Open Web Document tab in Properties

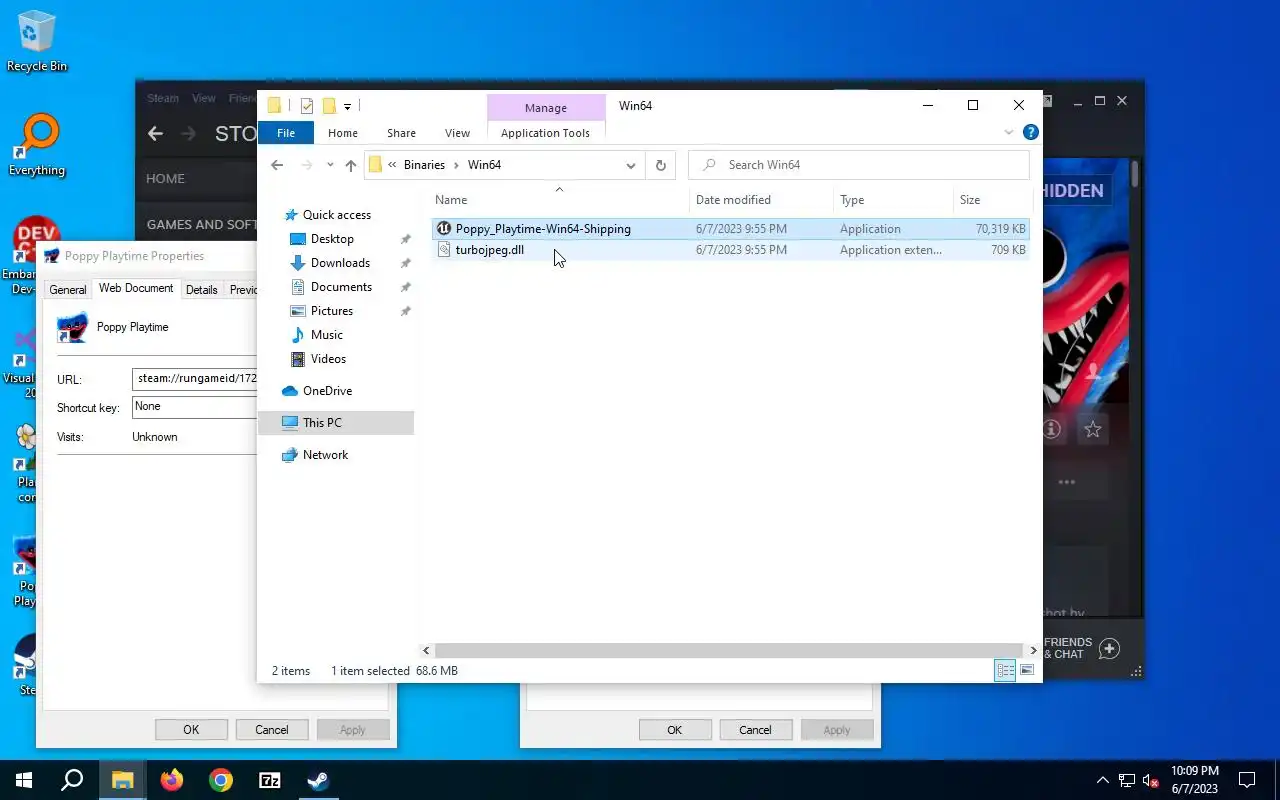point(136,288)
